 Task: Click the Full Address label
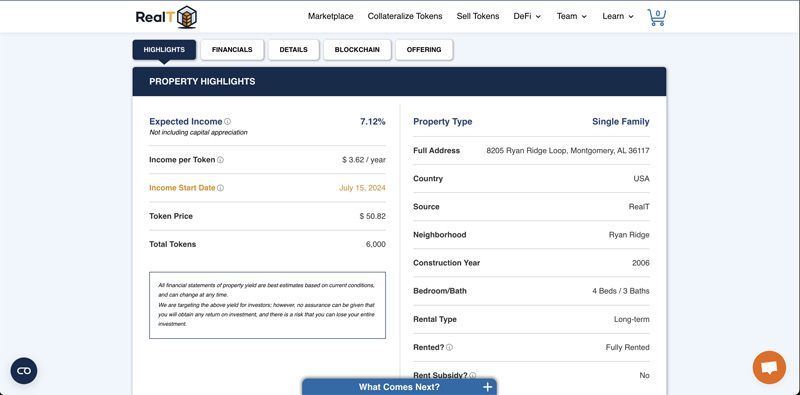pos(436,151)
